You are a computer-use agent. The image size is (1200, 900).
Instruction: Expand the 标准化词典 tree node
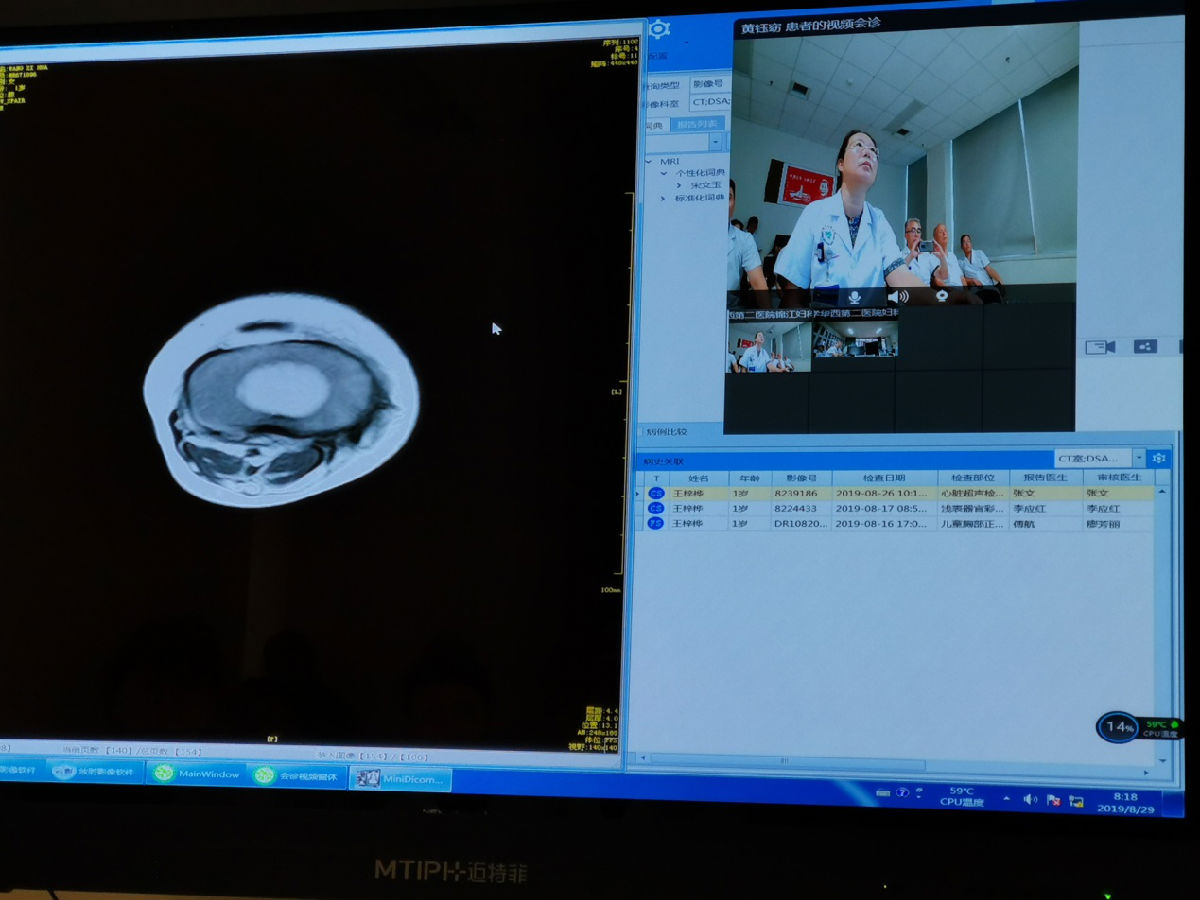coord(664,198)
